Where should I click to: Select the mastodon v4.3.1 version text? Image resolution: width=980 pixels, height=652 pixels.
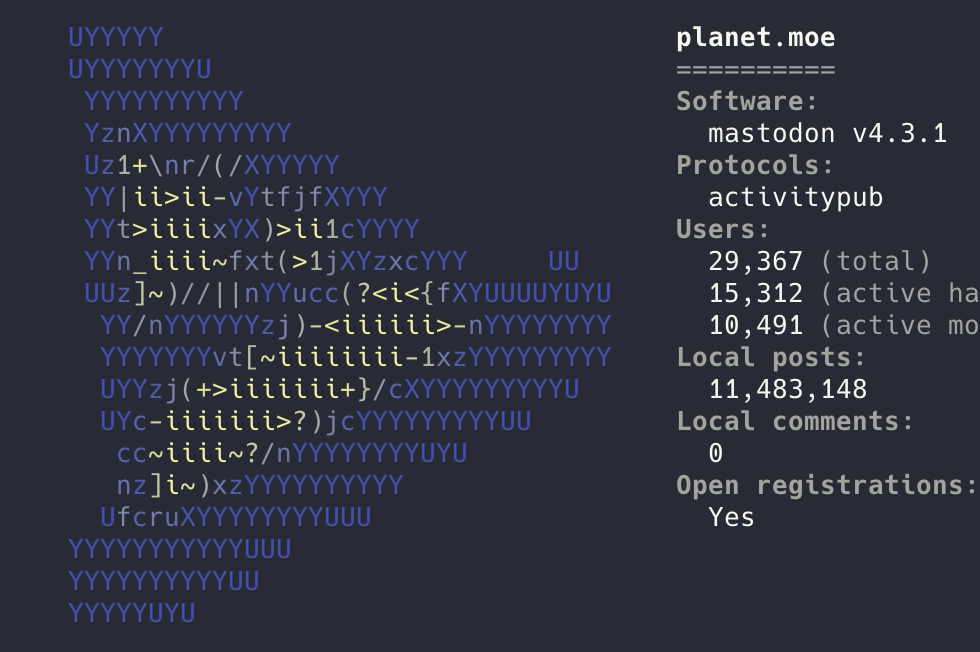click(828, 133)
